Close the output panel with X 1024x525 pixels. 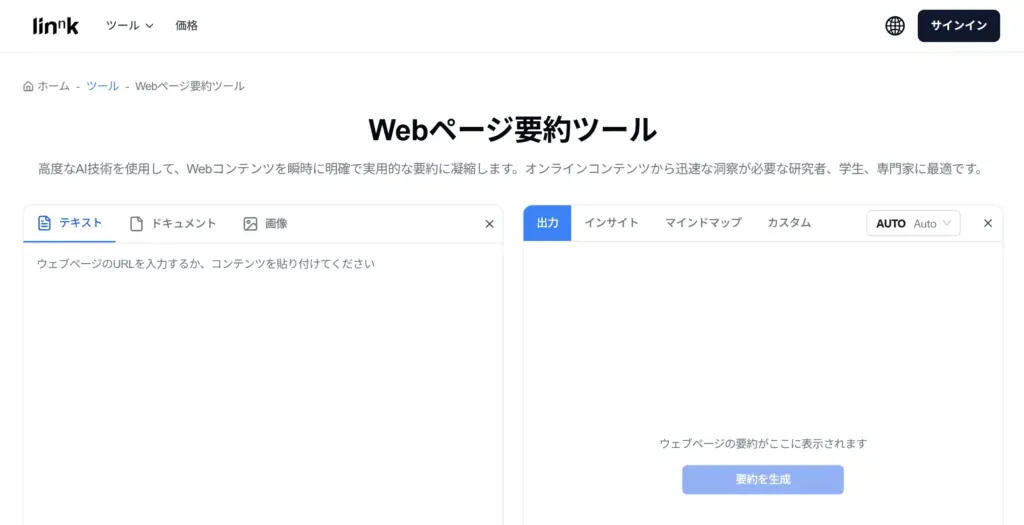[x=988, y=223]
